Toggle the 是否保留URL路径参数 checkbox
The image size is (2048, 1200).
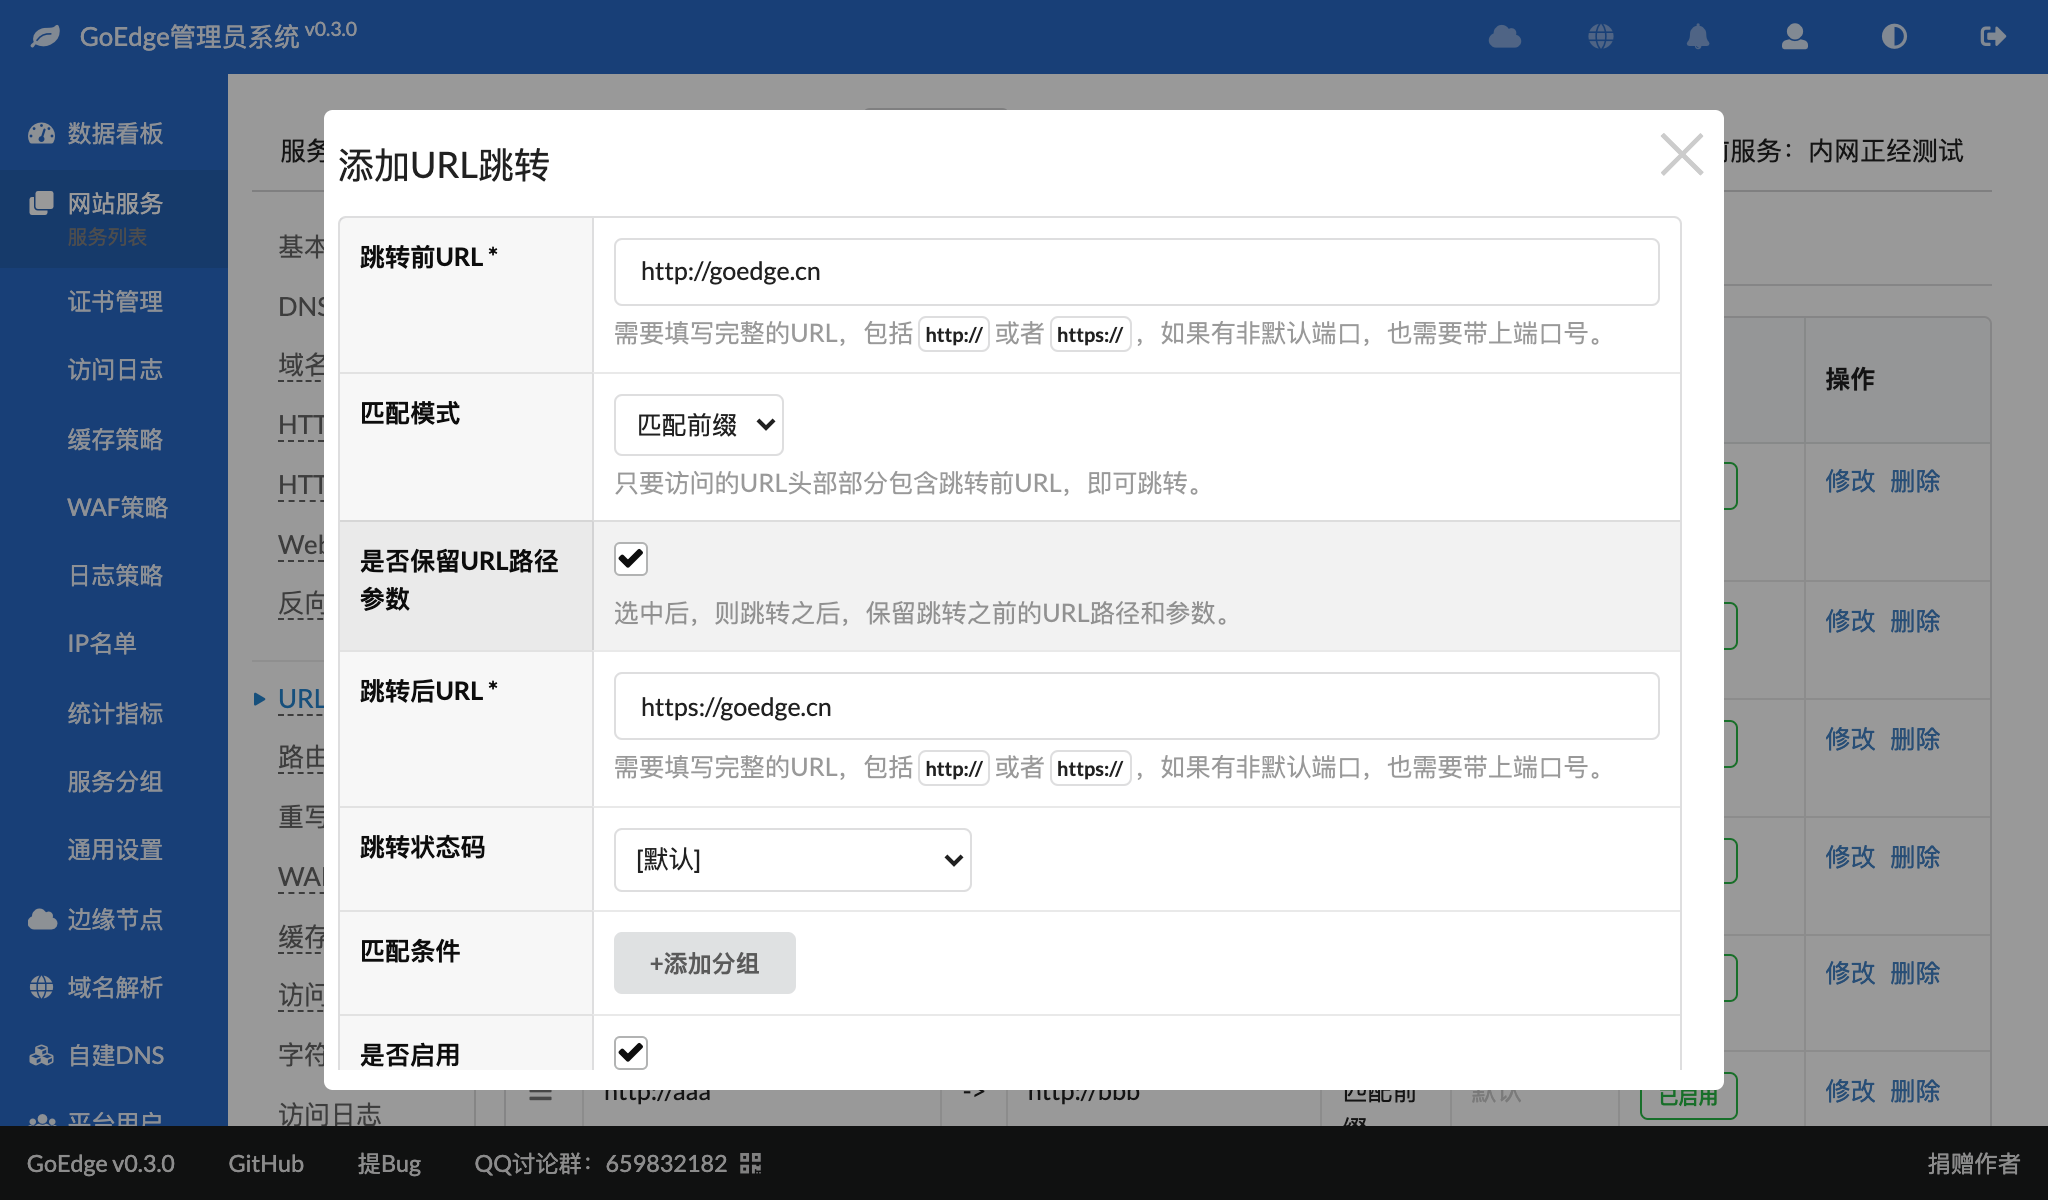tap(631, 558)
